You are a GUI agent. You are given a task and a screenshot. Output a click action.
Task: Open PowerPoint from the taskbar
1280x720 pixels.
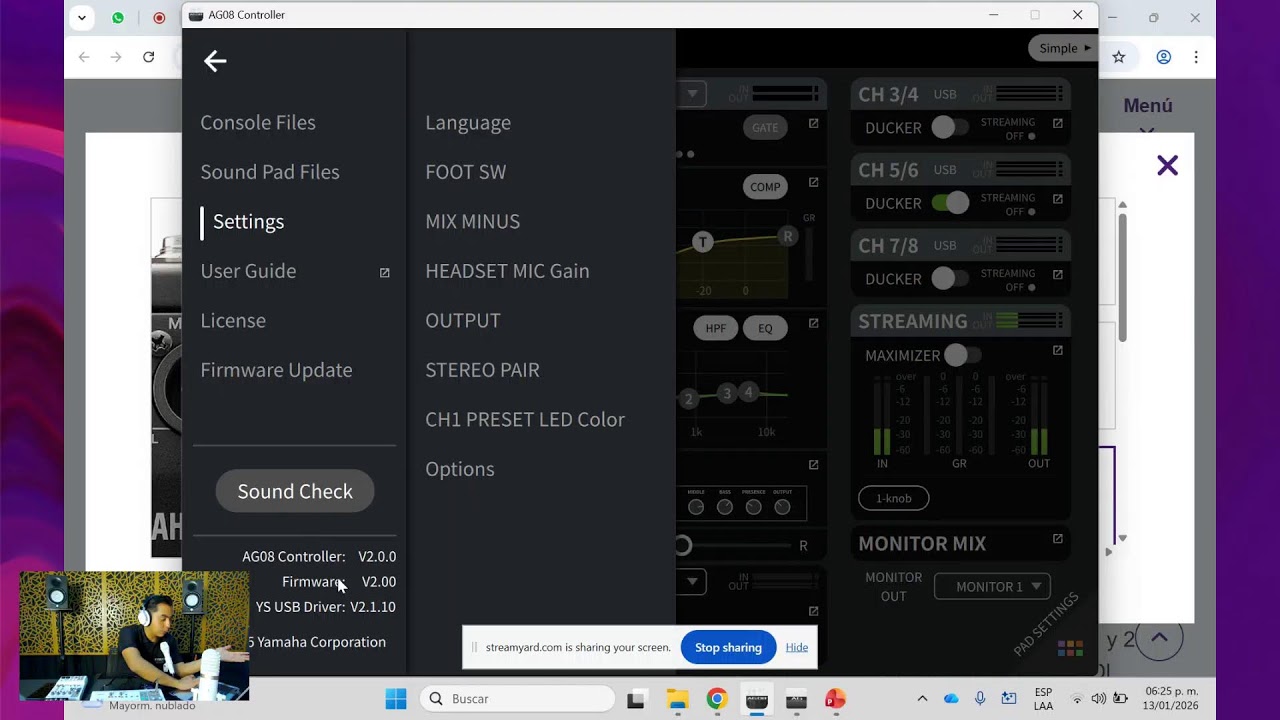836,699
